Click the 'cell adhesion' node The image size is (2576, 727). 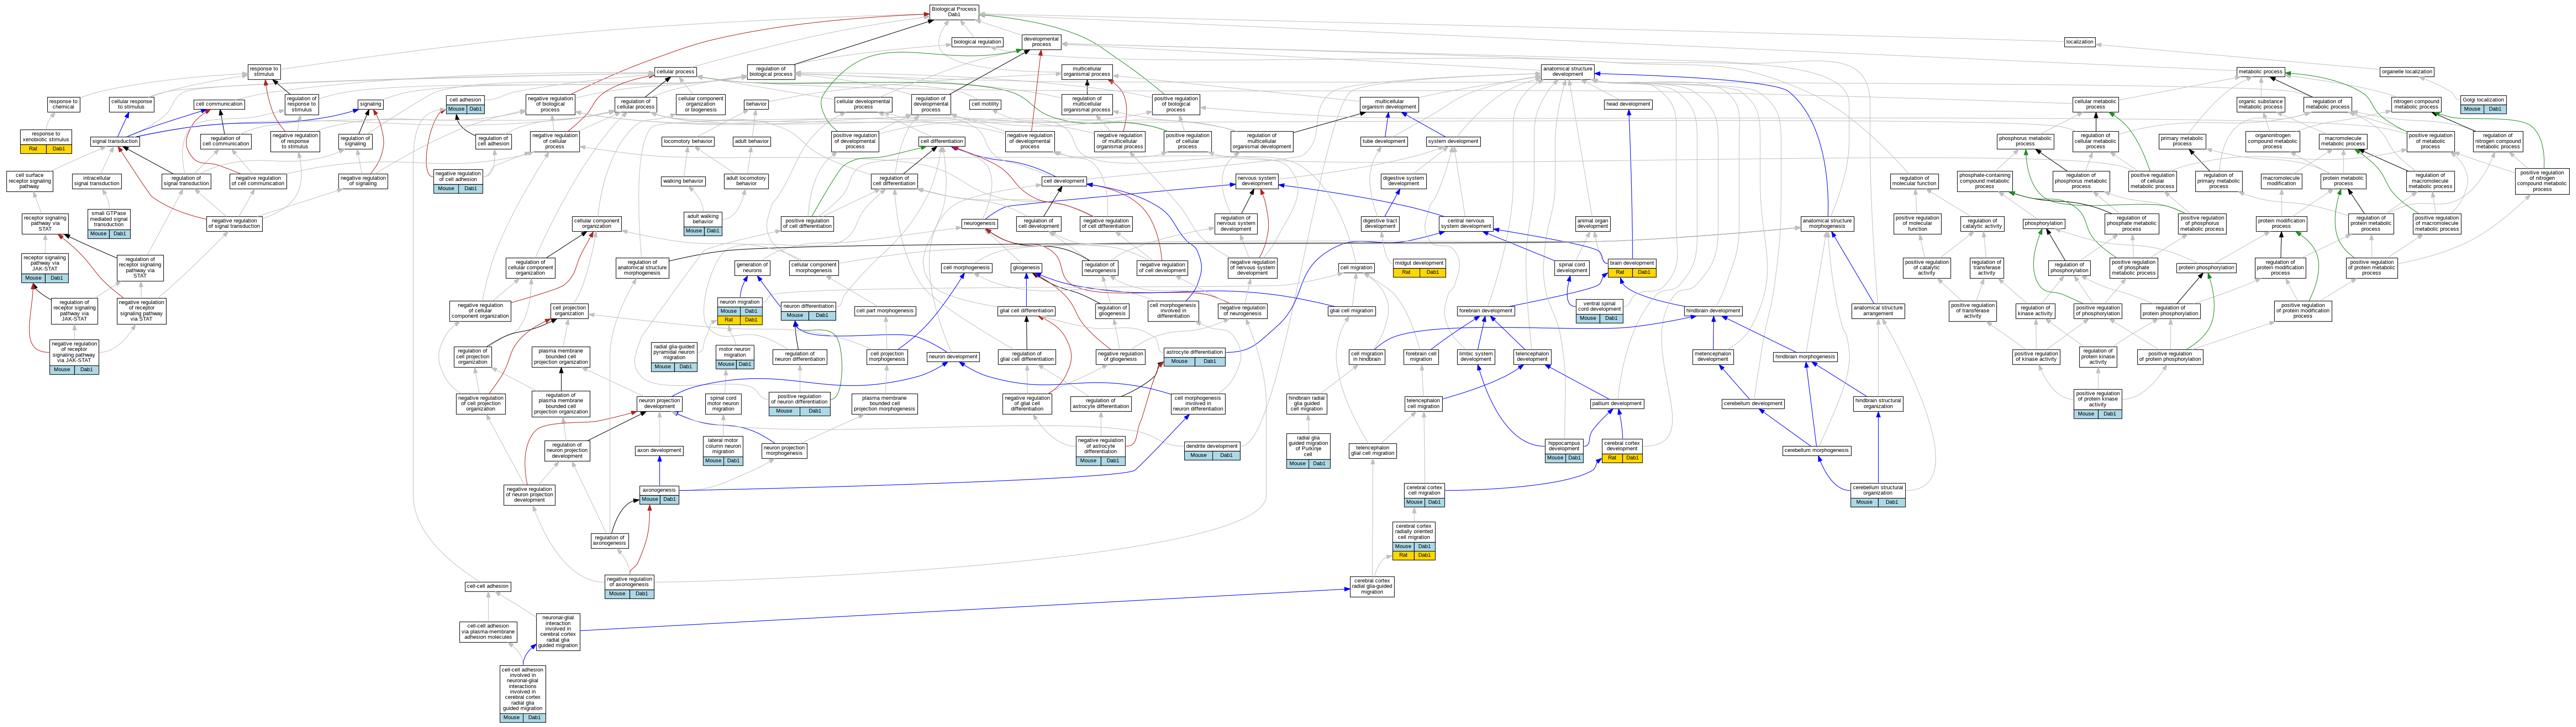pos(465,104)
